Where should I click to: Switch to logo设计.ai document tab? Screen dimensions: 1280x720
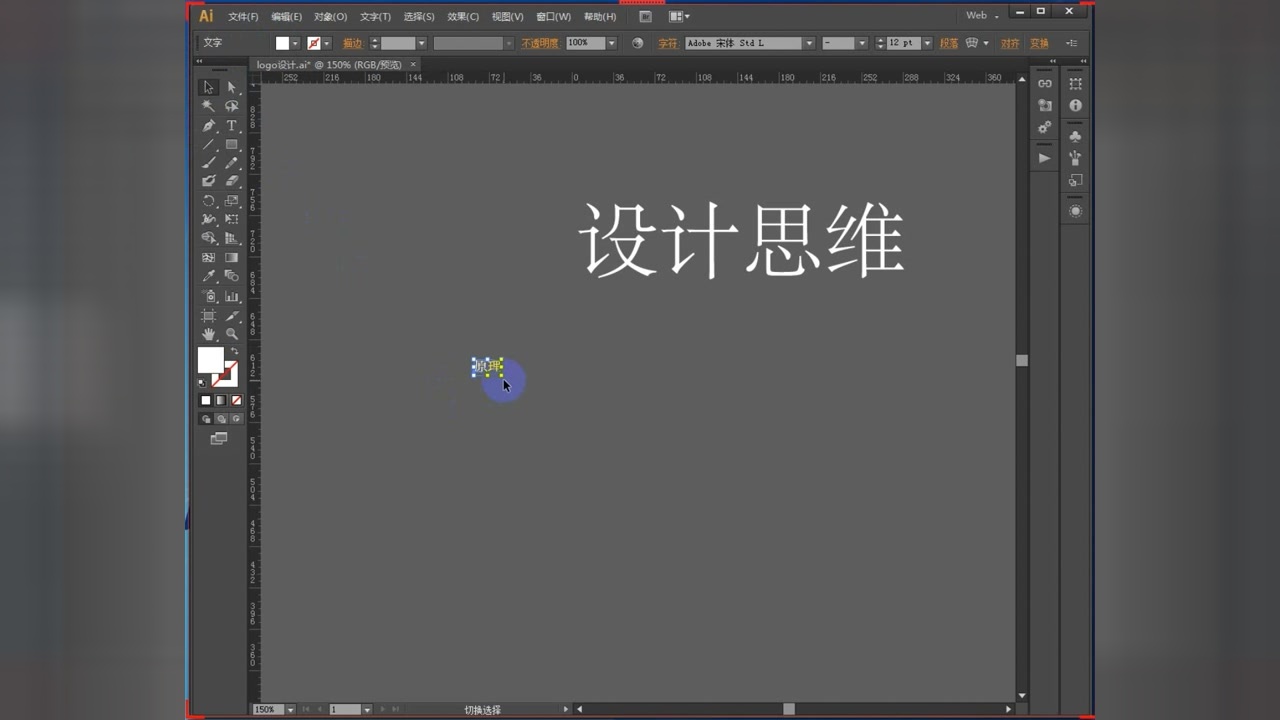[328, 65]
